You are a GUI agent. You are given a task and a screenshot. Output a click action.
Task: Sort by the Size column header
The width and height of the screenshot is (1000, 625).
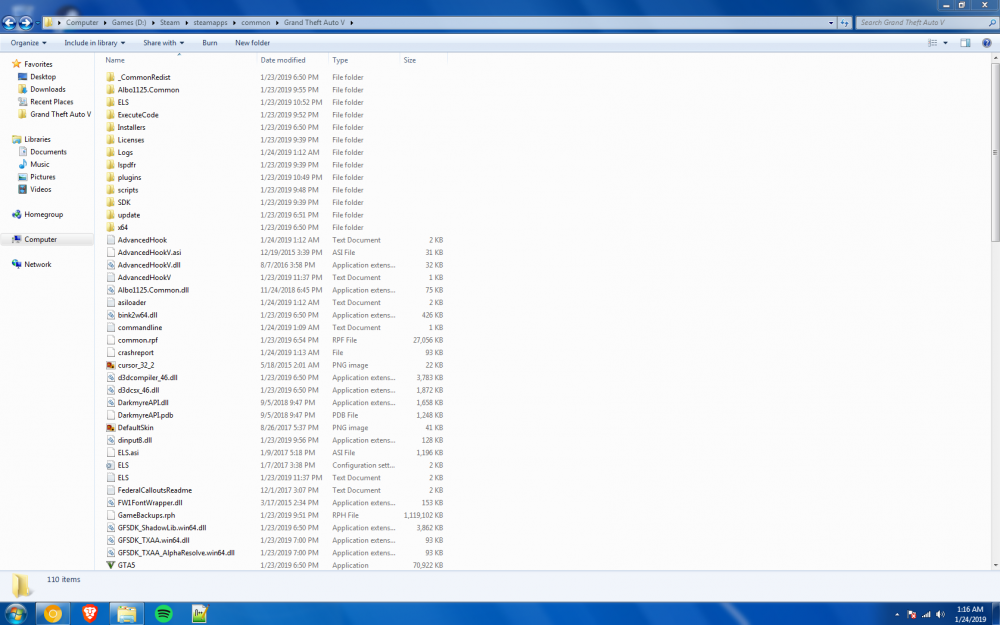coord(423,60)
